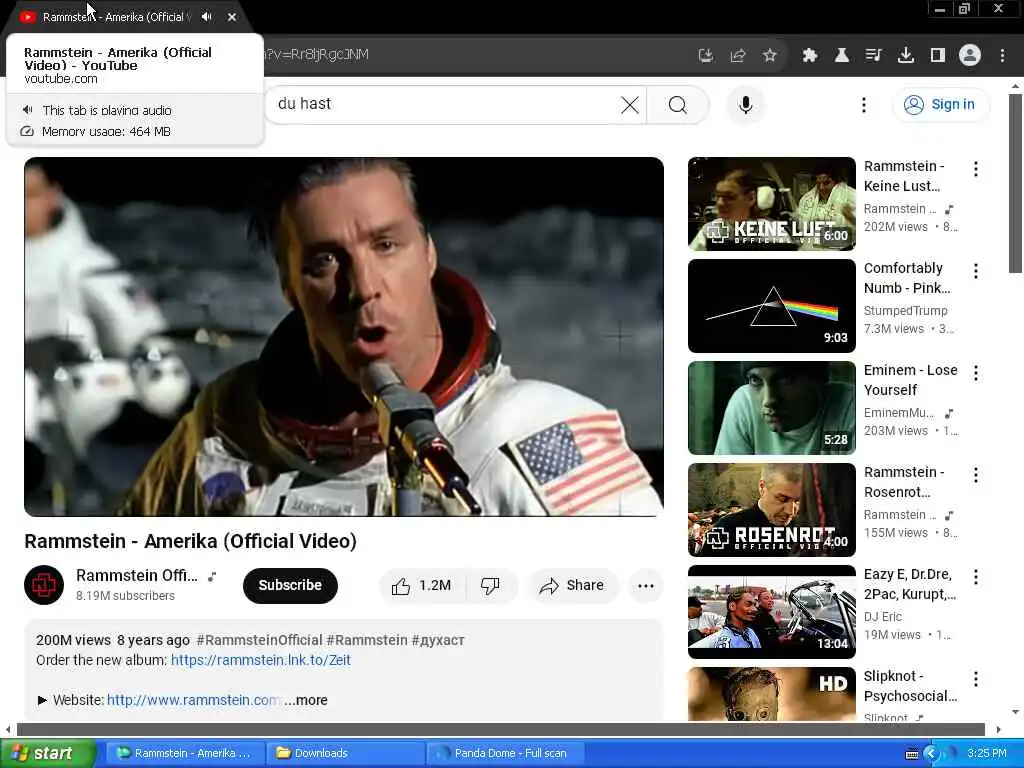Clear the 'du hast' search text

click(630, 104)
